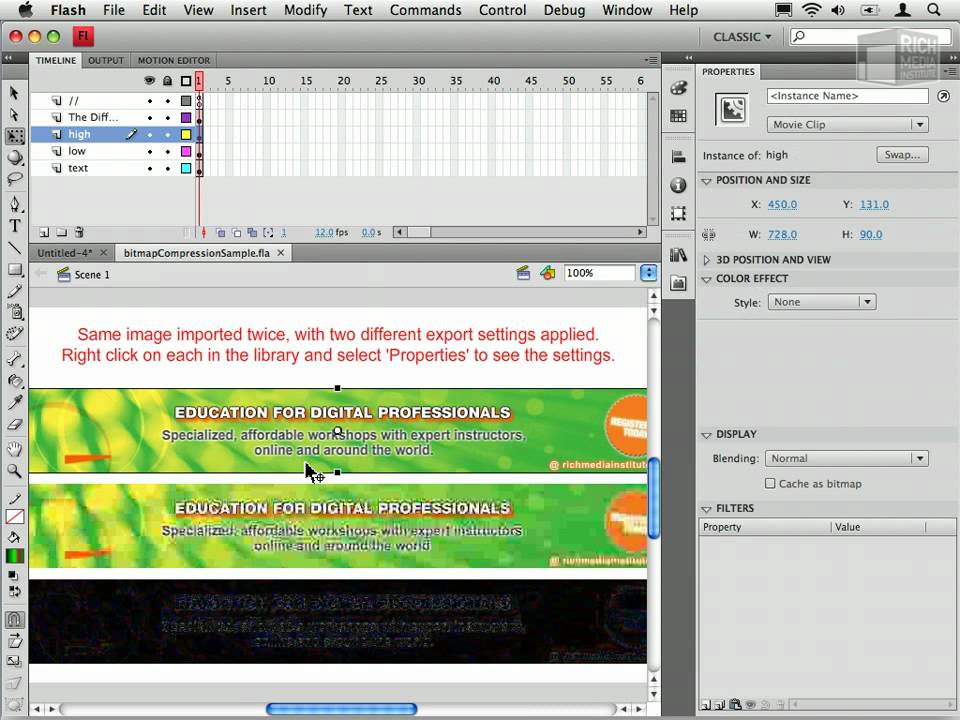Select the Pencil tool
960x720 pixels.
15,291
